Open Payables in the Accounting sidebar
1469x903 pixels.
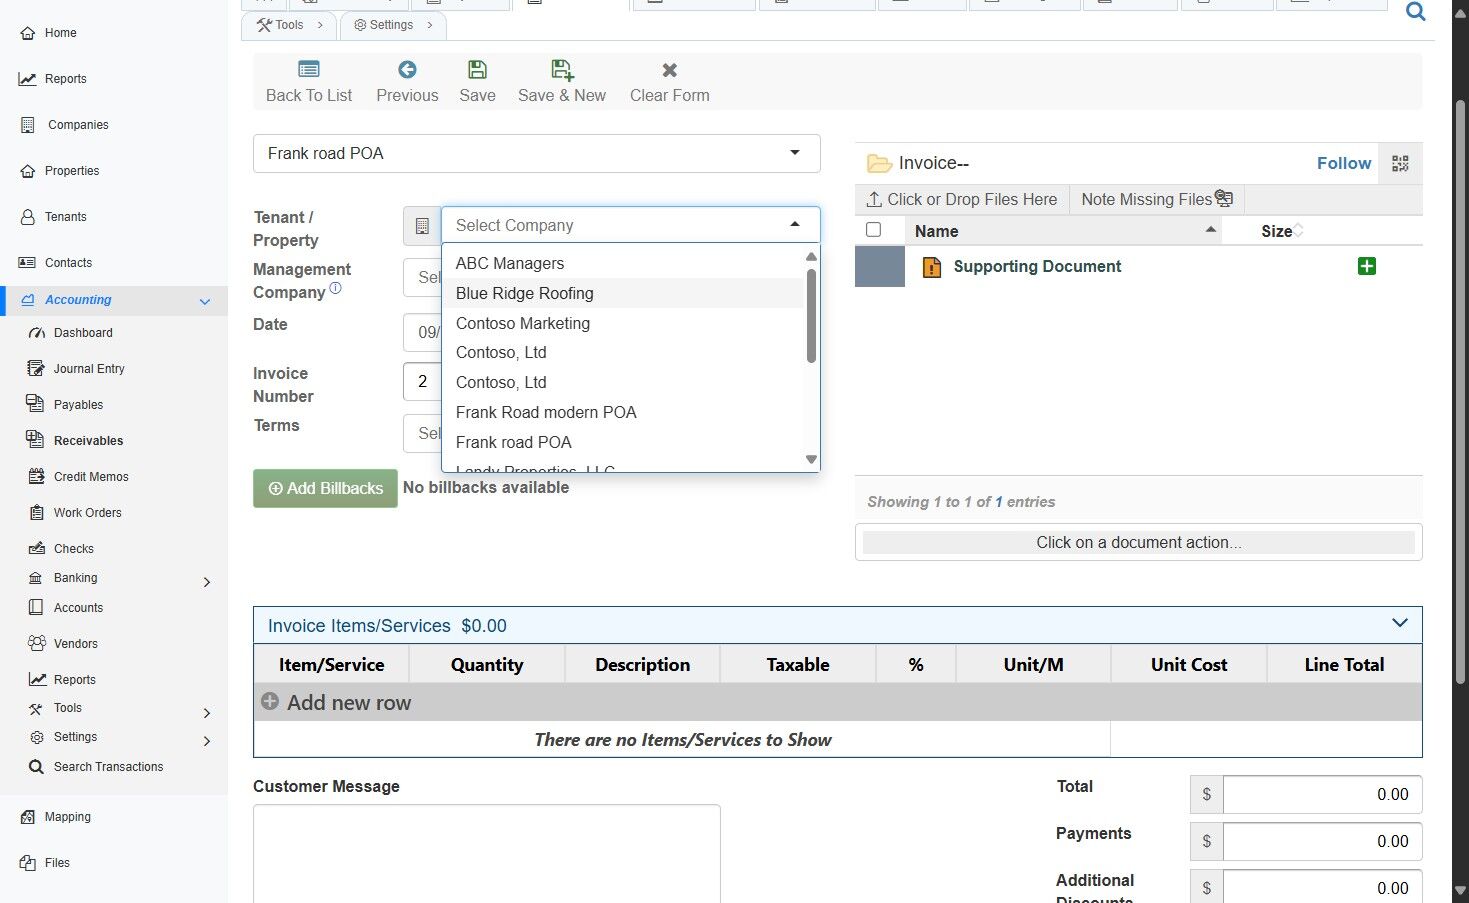pyautogui.click(x=78, y=405)
